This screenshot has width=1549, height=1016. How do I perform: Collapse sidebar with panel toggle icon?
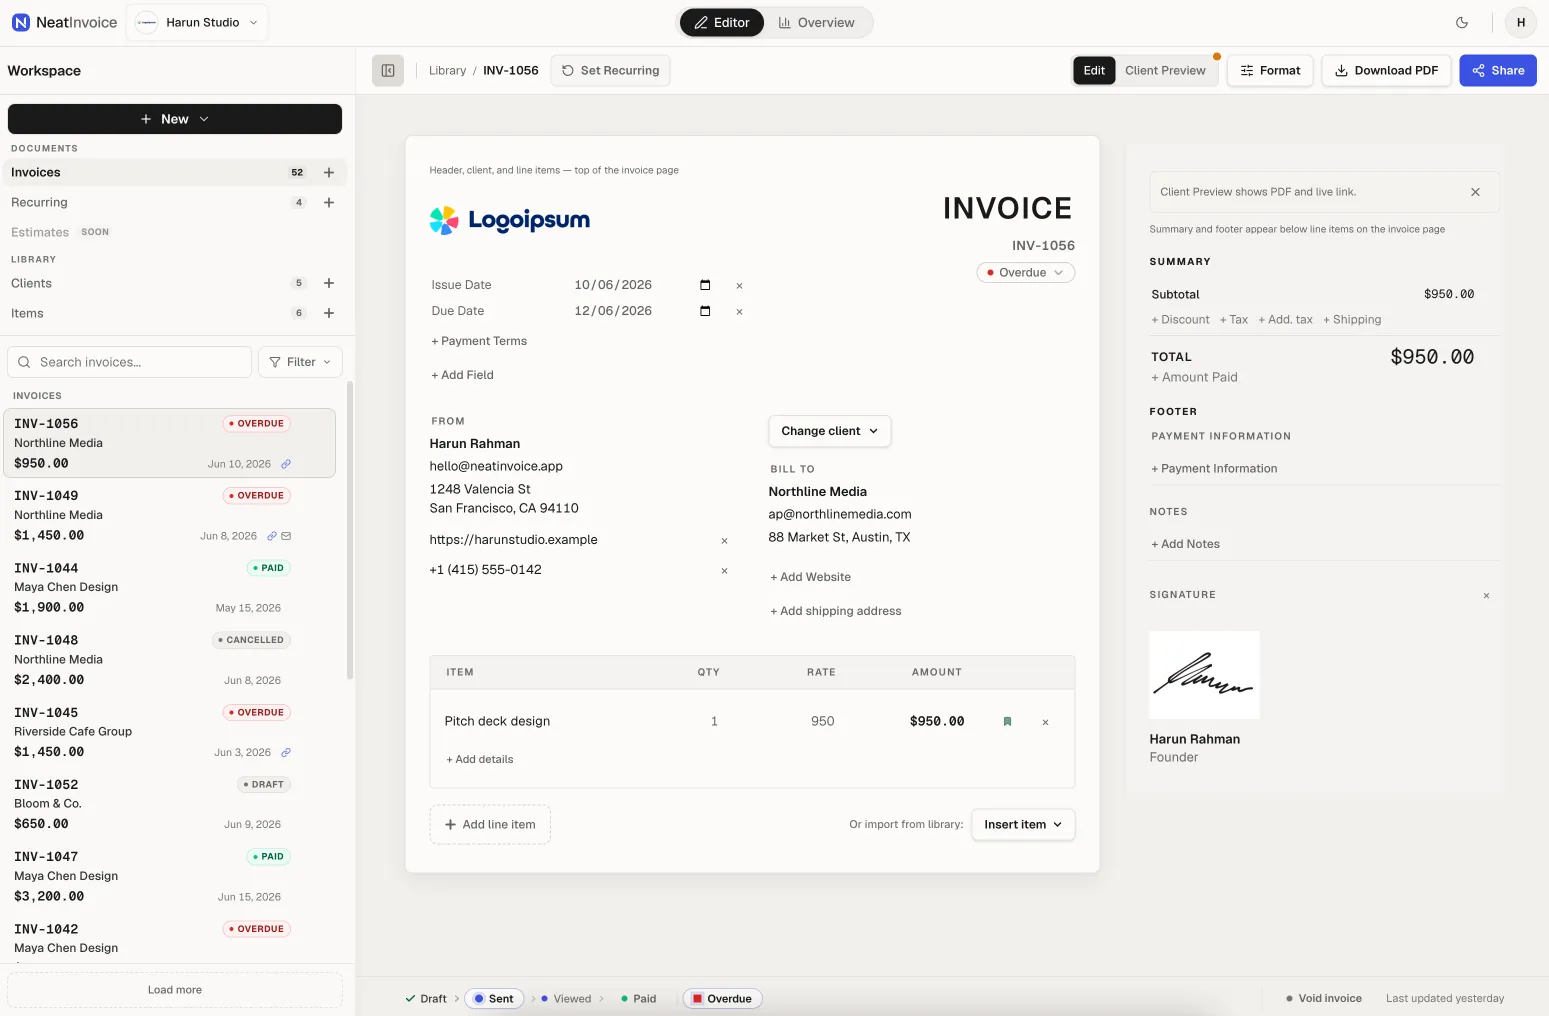point(388,70)
